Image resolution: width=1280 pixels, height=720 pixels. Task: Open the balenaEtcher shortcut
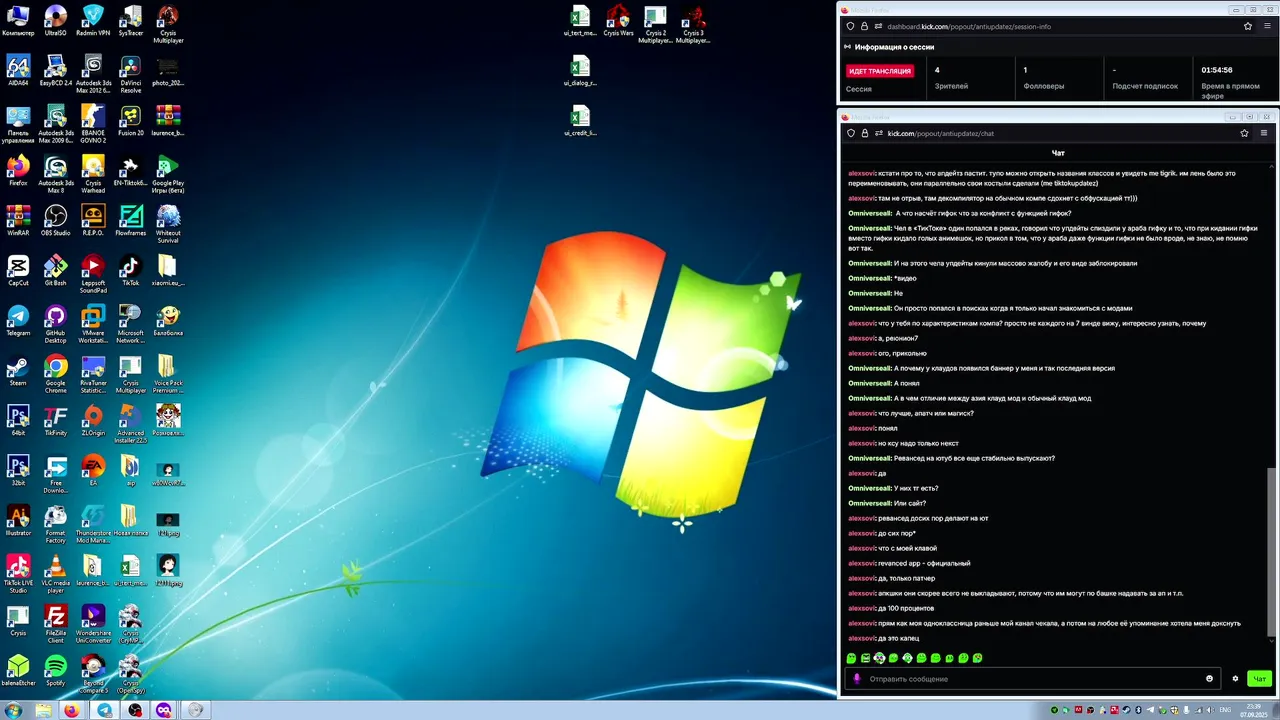click(18, 671)
